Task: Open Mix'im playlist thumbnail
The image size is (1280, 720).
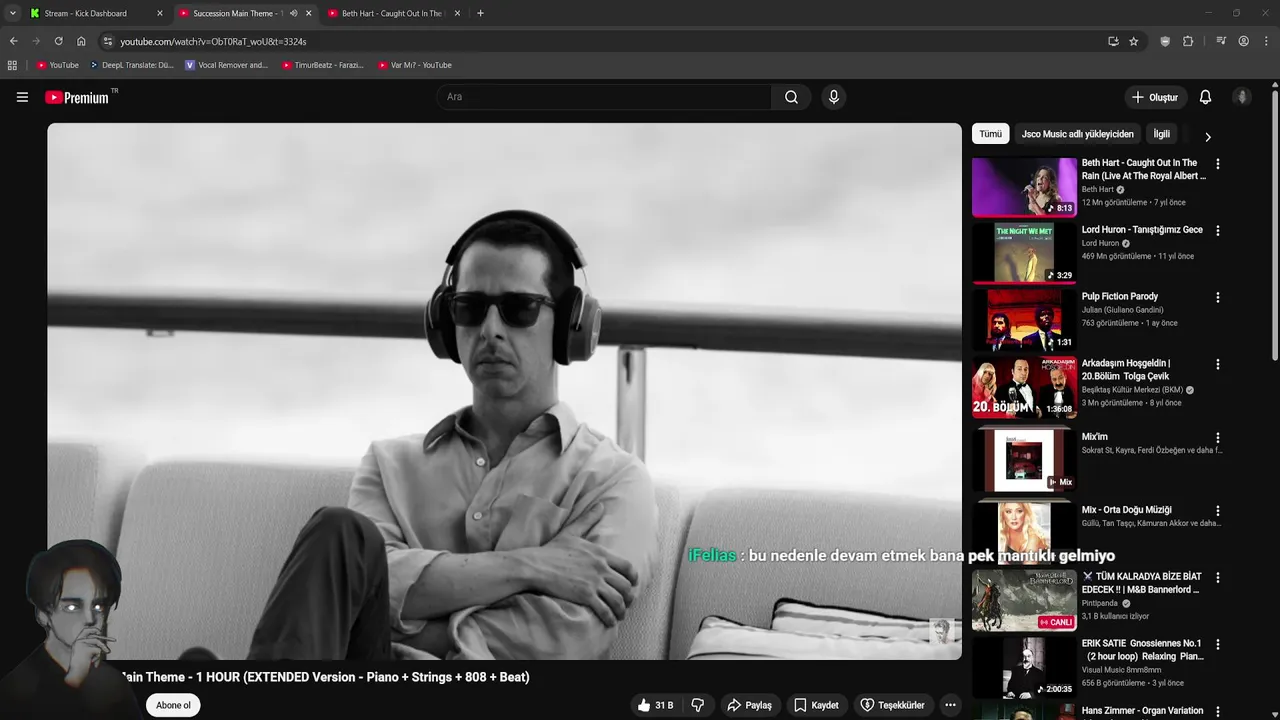Action: pos(1024,460)
